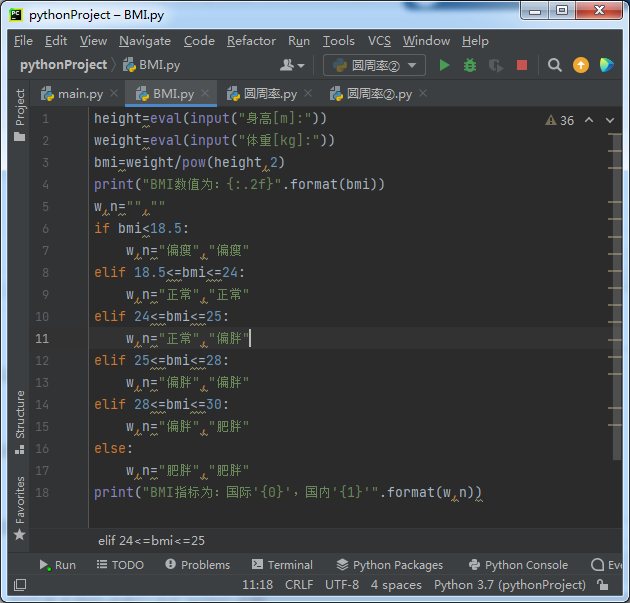630x603 pixels.
Task: Click line number 6 in the gutter
Action: (45, 229)
